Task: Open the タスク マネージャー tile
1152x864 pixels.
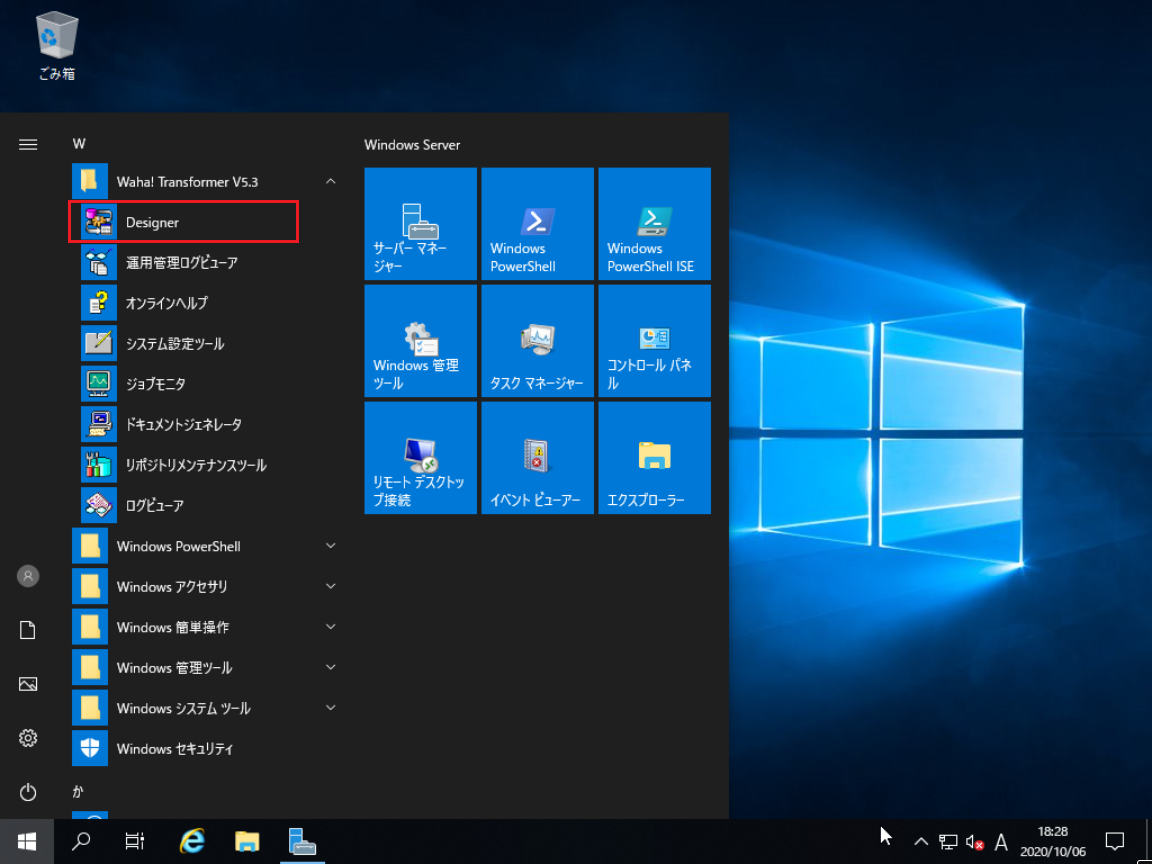Action: click(x=537, y=341)
